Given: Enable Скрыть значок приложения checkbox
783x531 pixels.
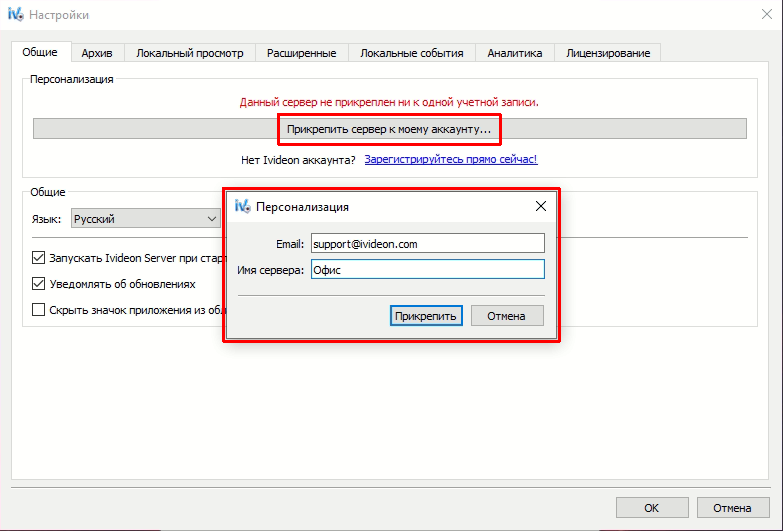Looking at the screenshot, I should coord(38,310).
